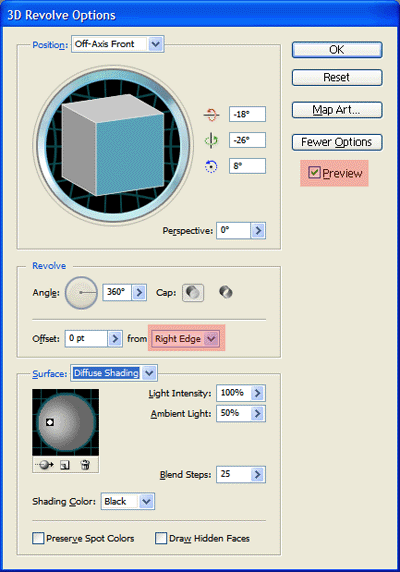This screenshot has height=572, width=400.
Task: Select the solid cap-on icon
Action: [x=193, y=293]
